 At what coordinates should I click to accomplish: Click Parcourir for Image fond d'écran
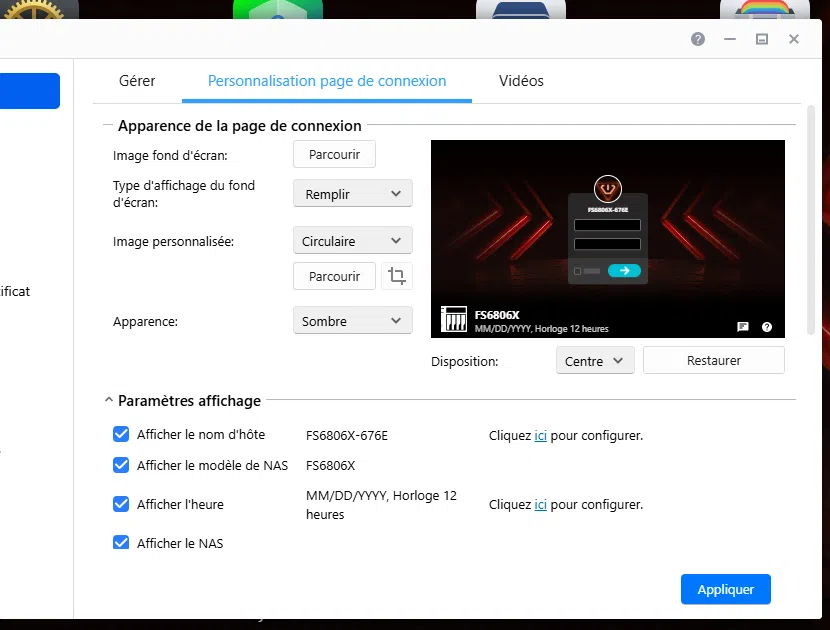335,155
